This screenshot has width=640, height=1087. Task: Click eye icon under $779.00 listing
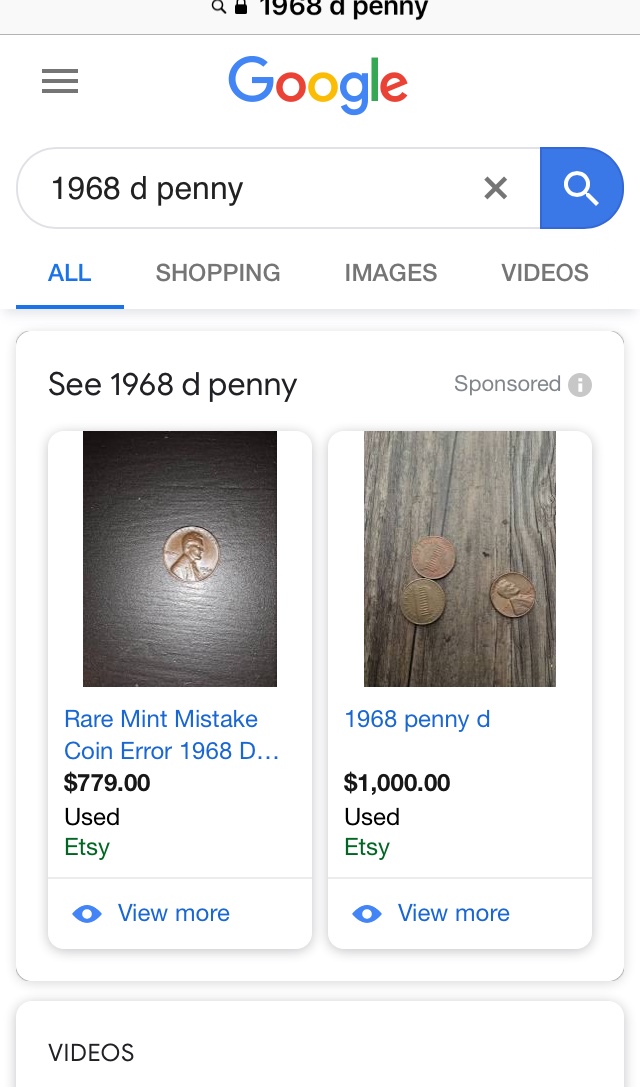(x=87, y=914)
